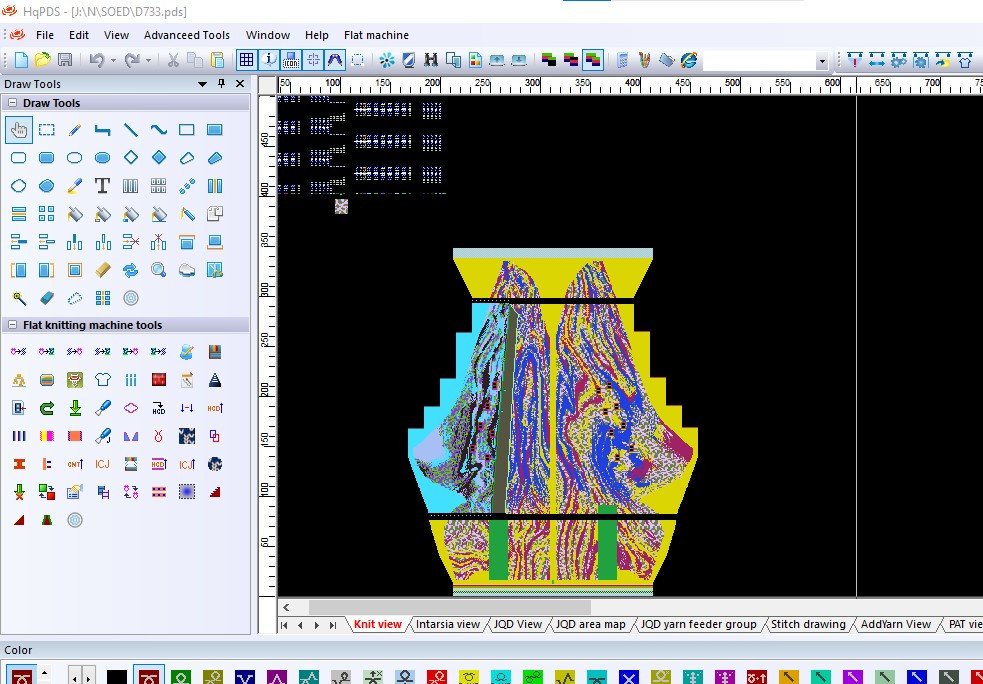Switch to the Intarsia view tab
The image size is (983, 684).
[448, 624]
